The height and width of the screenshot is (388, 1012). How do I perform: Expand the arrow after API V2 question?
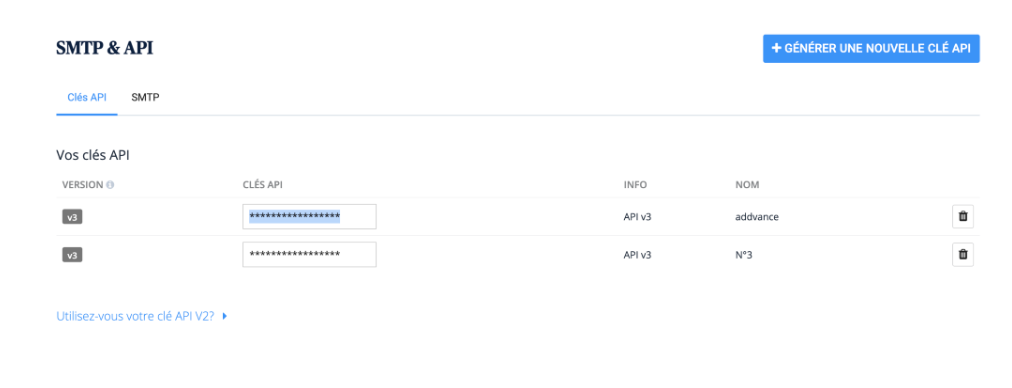[225, 317]
